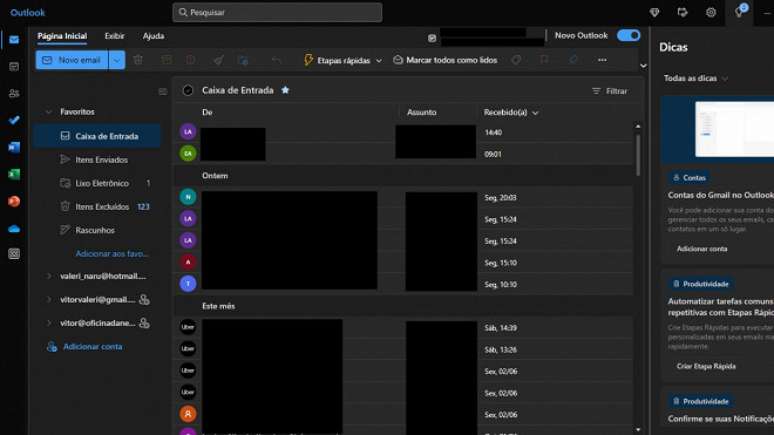
Task: Click the sync devices icon in header
Action: [682, 12]
